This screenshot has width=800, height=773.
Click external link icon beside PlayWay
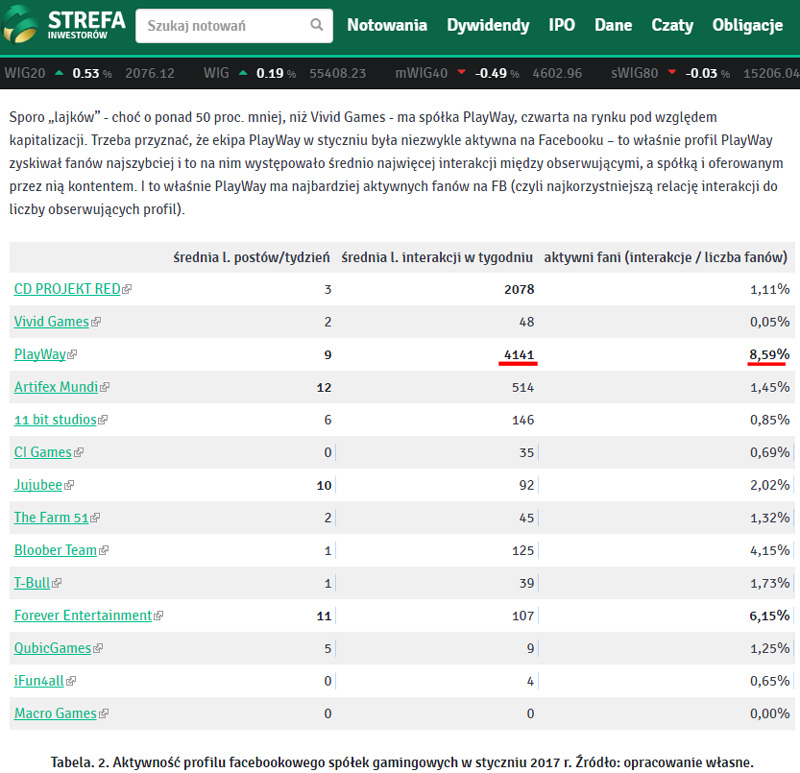coord(72,355)
